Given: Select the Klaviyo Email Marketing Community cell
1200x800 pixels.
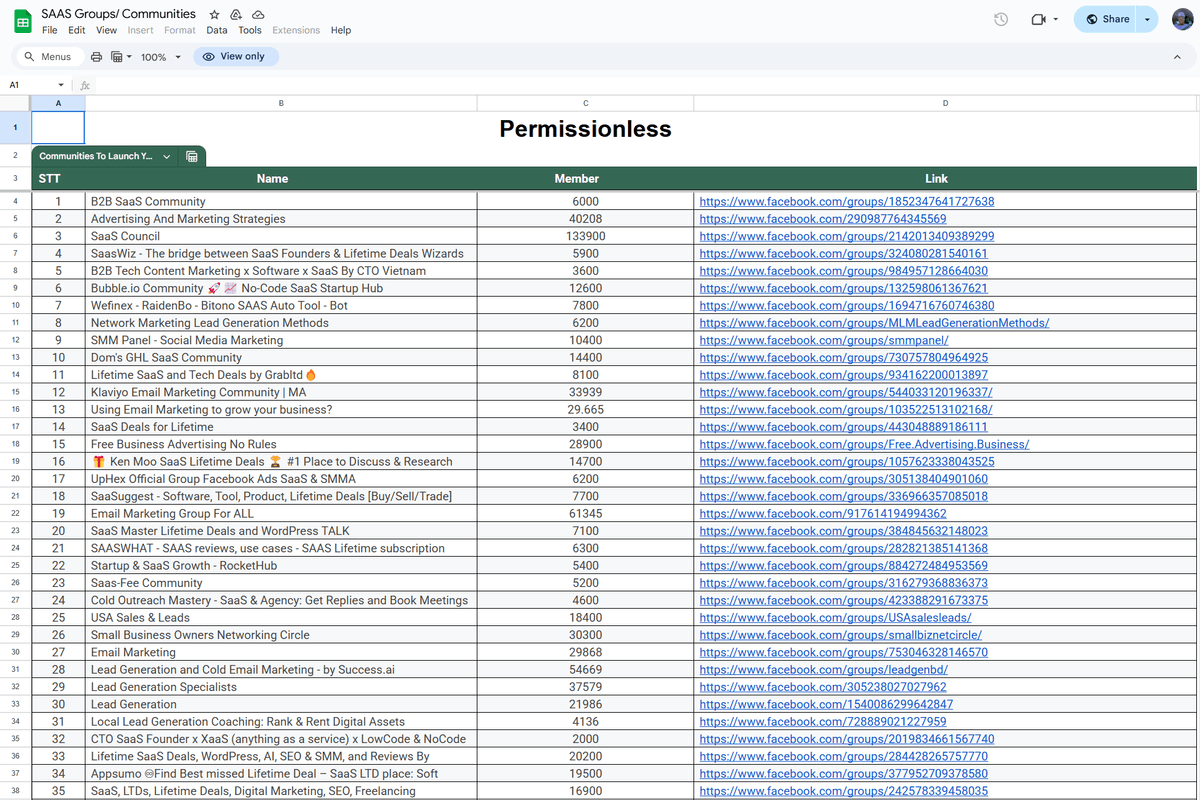Looking at the screenshot, I should [281, 392].
